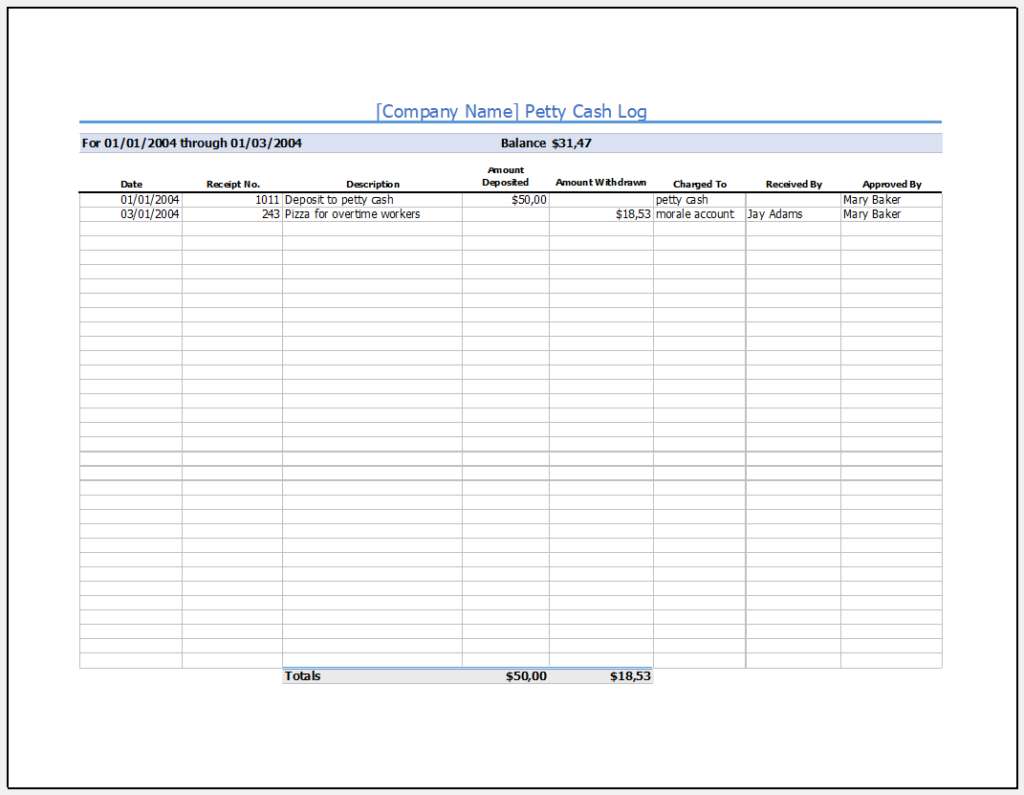Screen dimensions: 1024x795
Task: Click the date range text for 01/01/2004 through 01/03/2004
Action: [191, 143]
